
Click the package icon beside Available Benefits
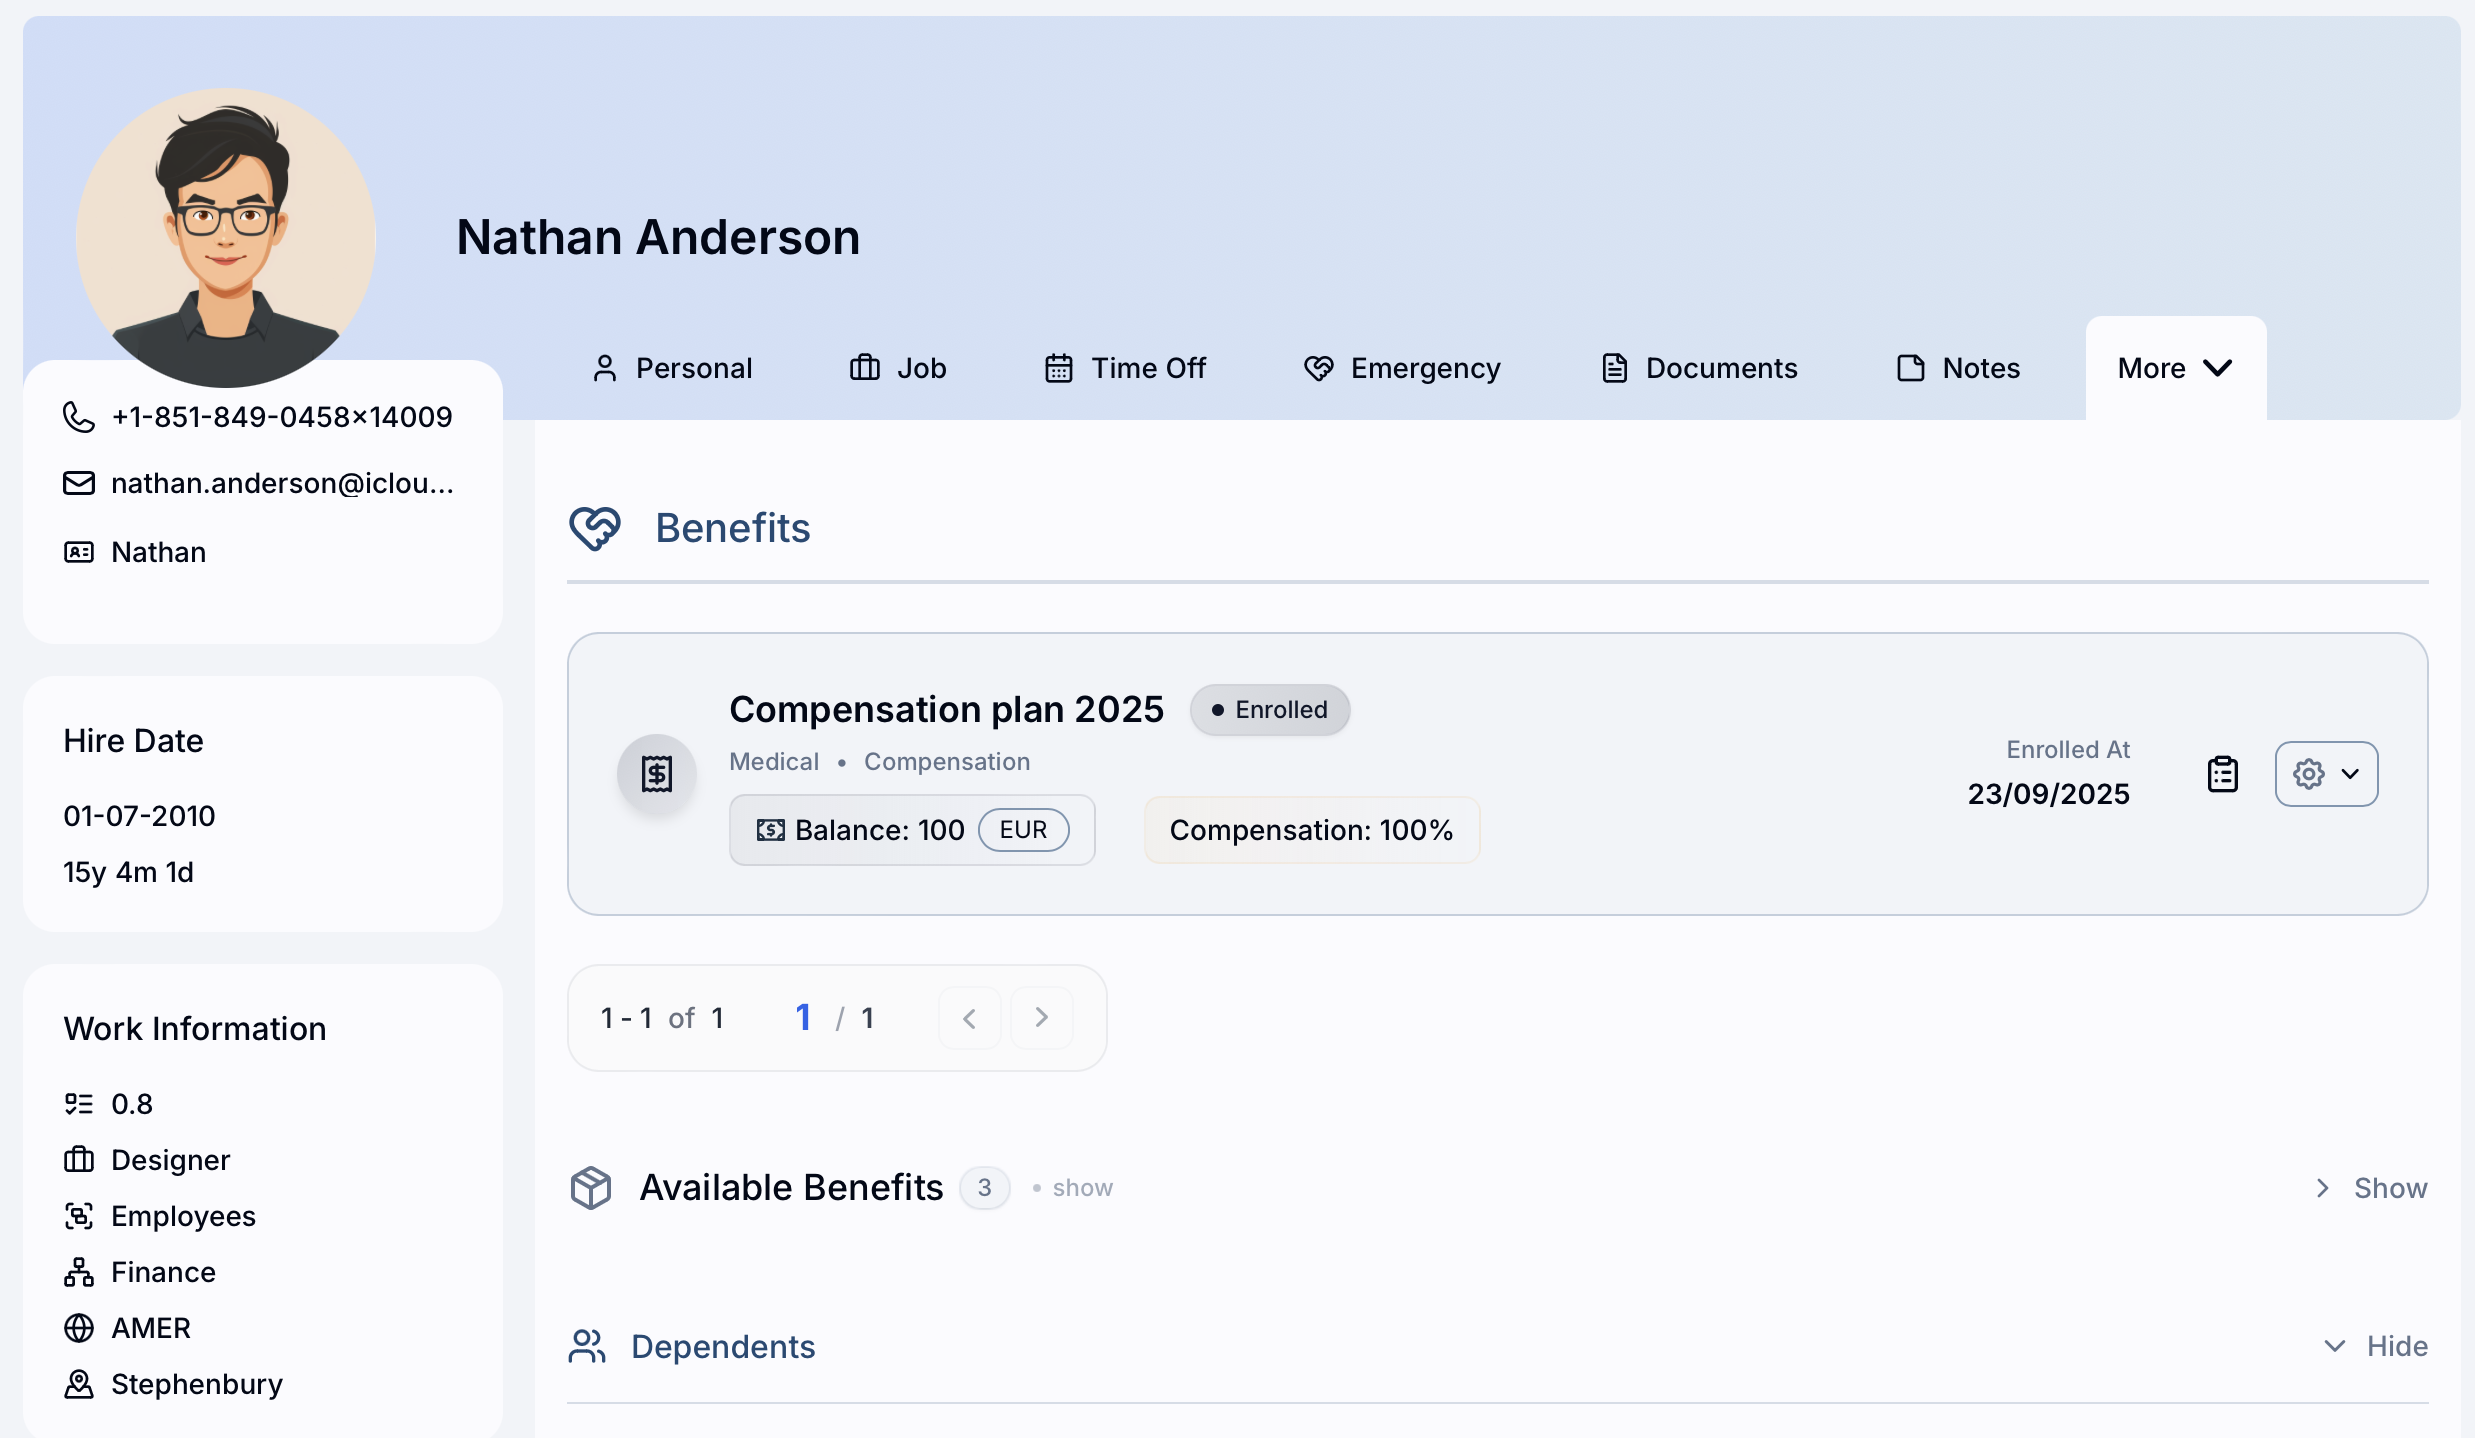coord(590,1187)
